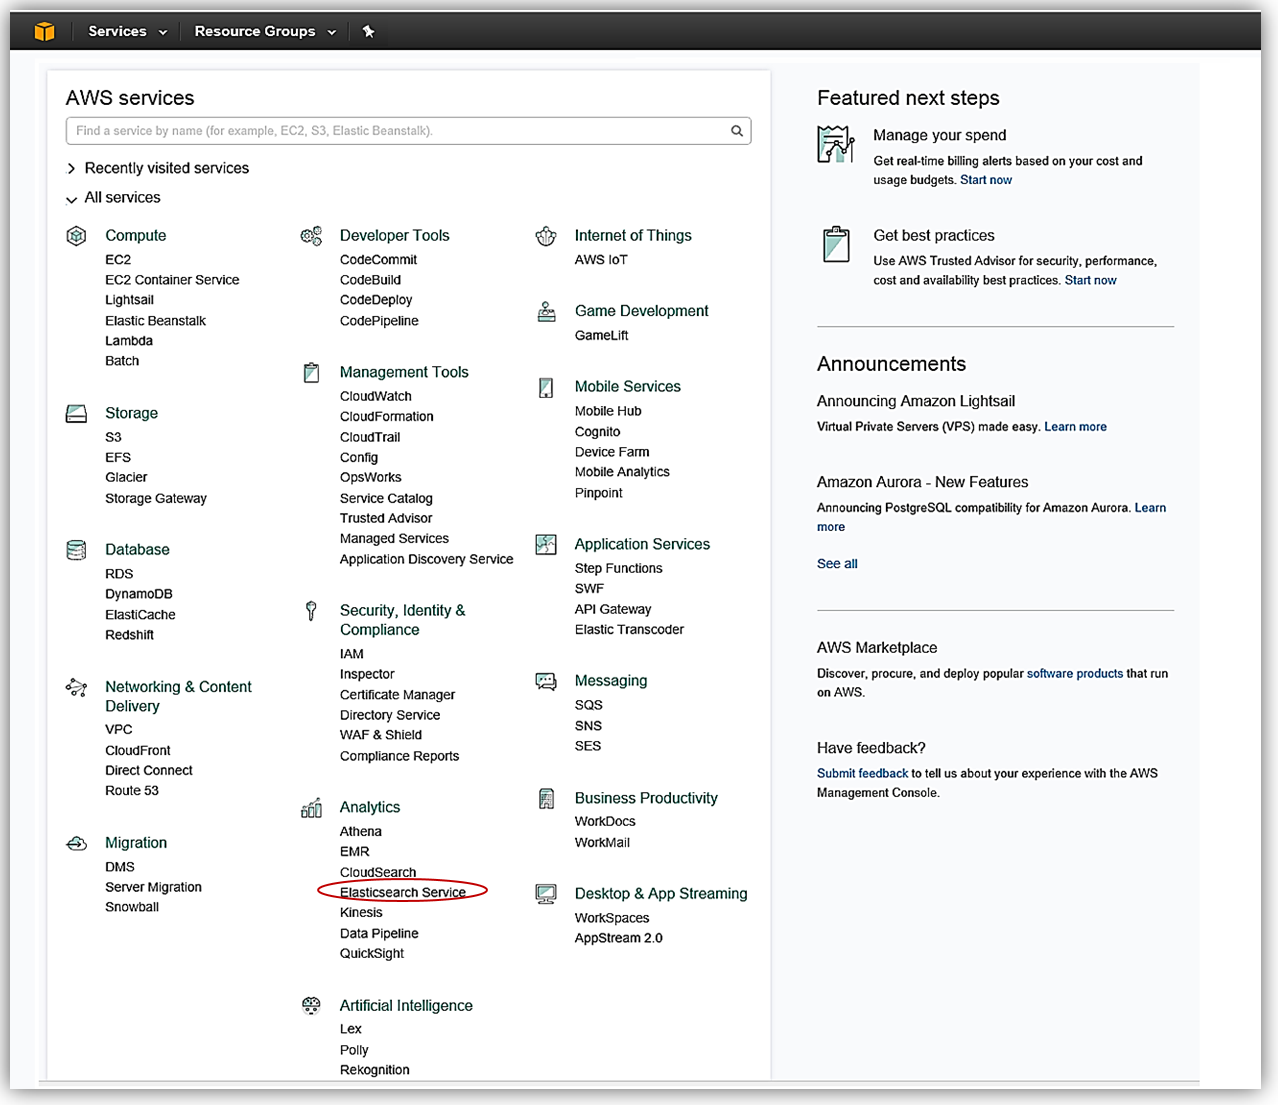This screenshot has width=1278, height=1105.
Task: Click the pin shortcut icon in navbar
Action: [368, 31]
